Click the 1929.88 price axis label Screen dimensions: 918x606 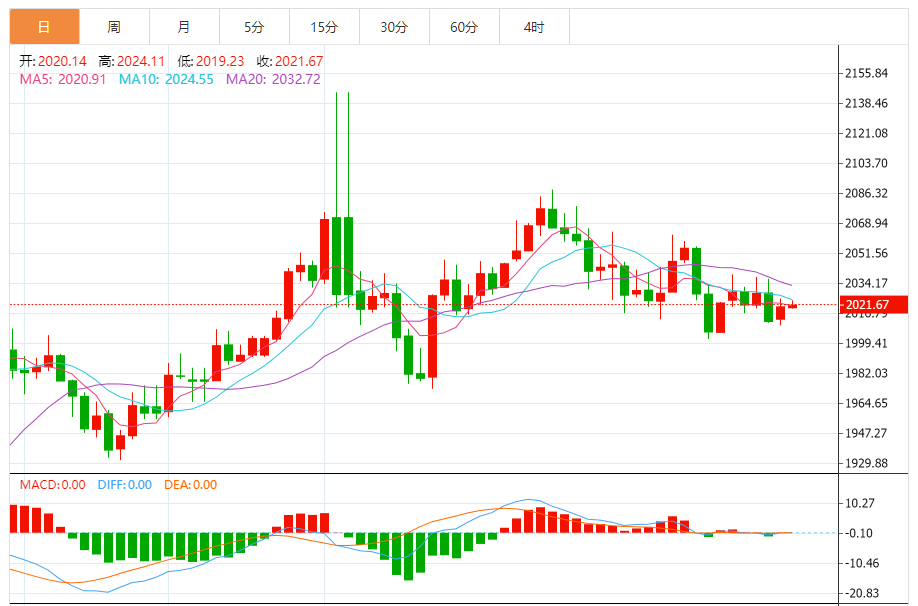866,463
